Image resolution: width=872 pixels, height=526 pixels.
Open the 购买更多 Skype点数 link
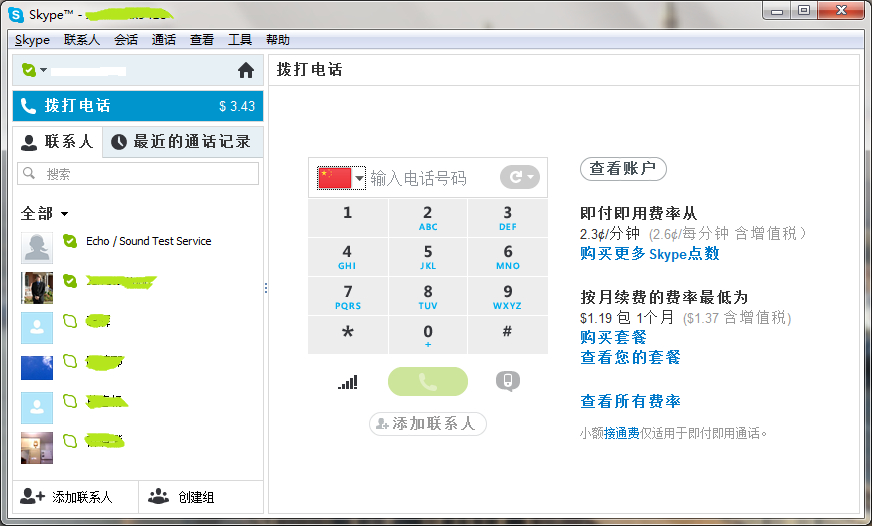point(650,254)
